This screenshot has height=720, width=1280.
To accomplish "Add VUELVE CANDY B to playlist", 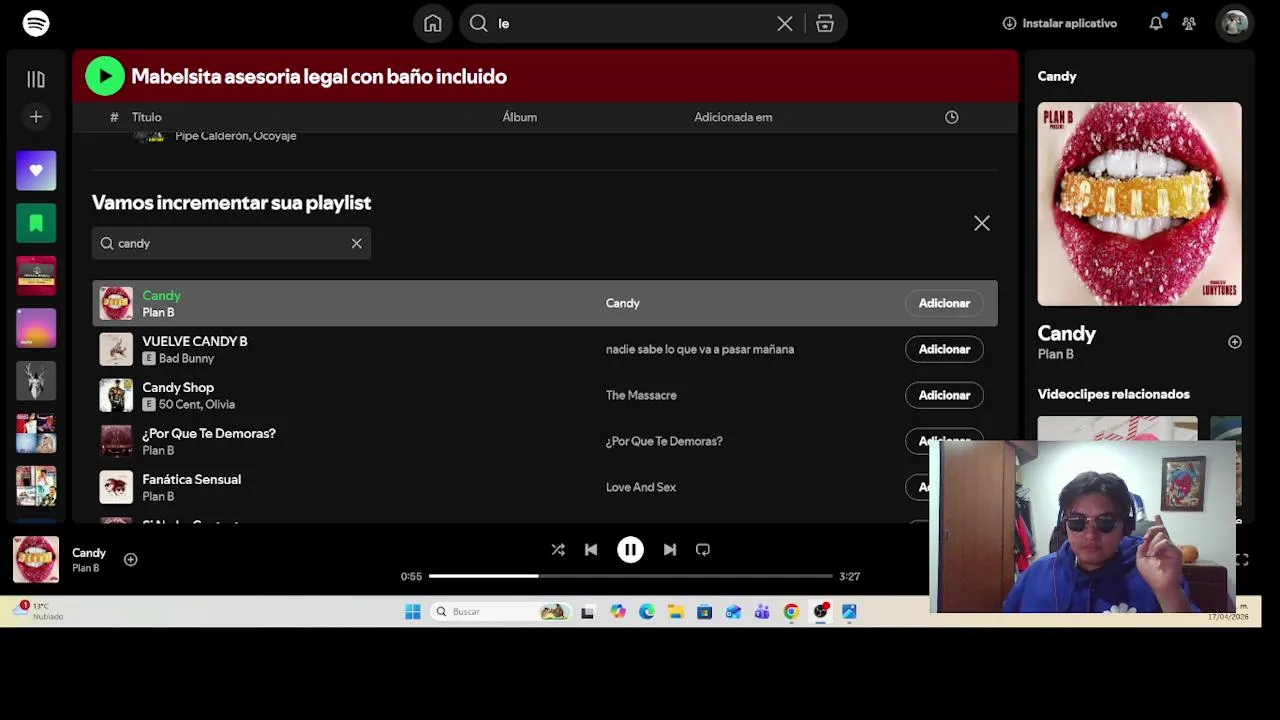I will click(x=944, y=349).
